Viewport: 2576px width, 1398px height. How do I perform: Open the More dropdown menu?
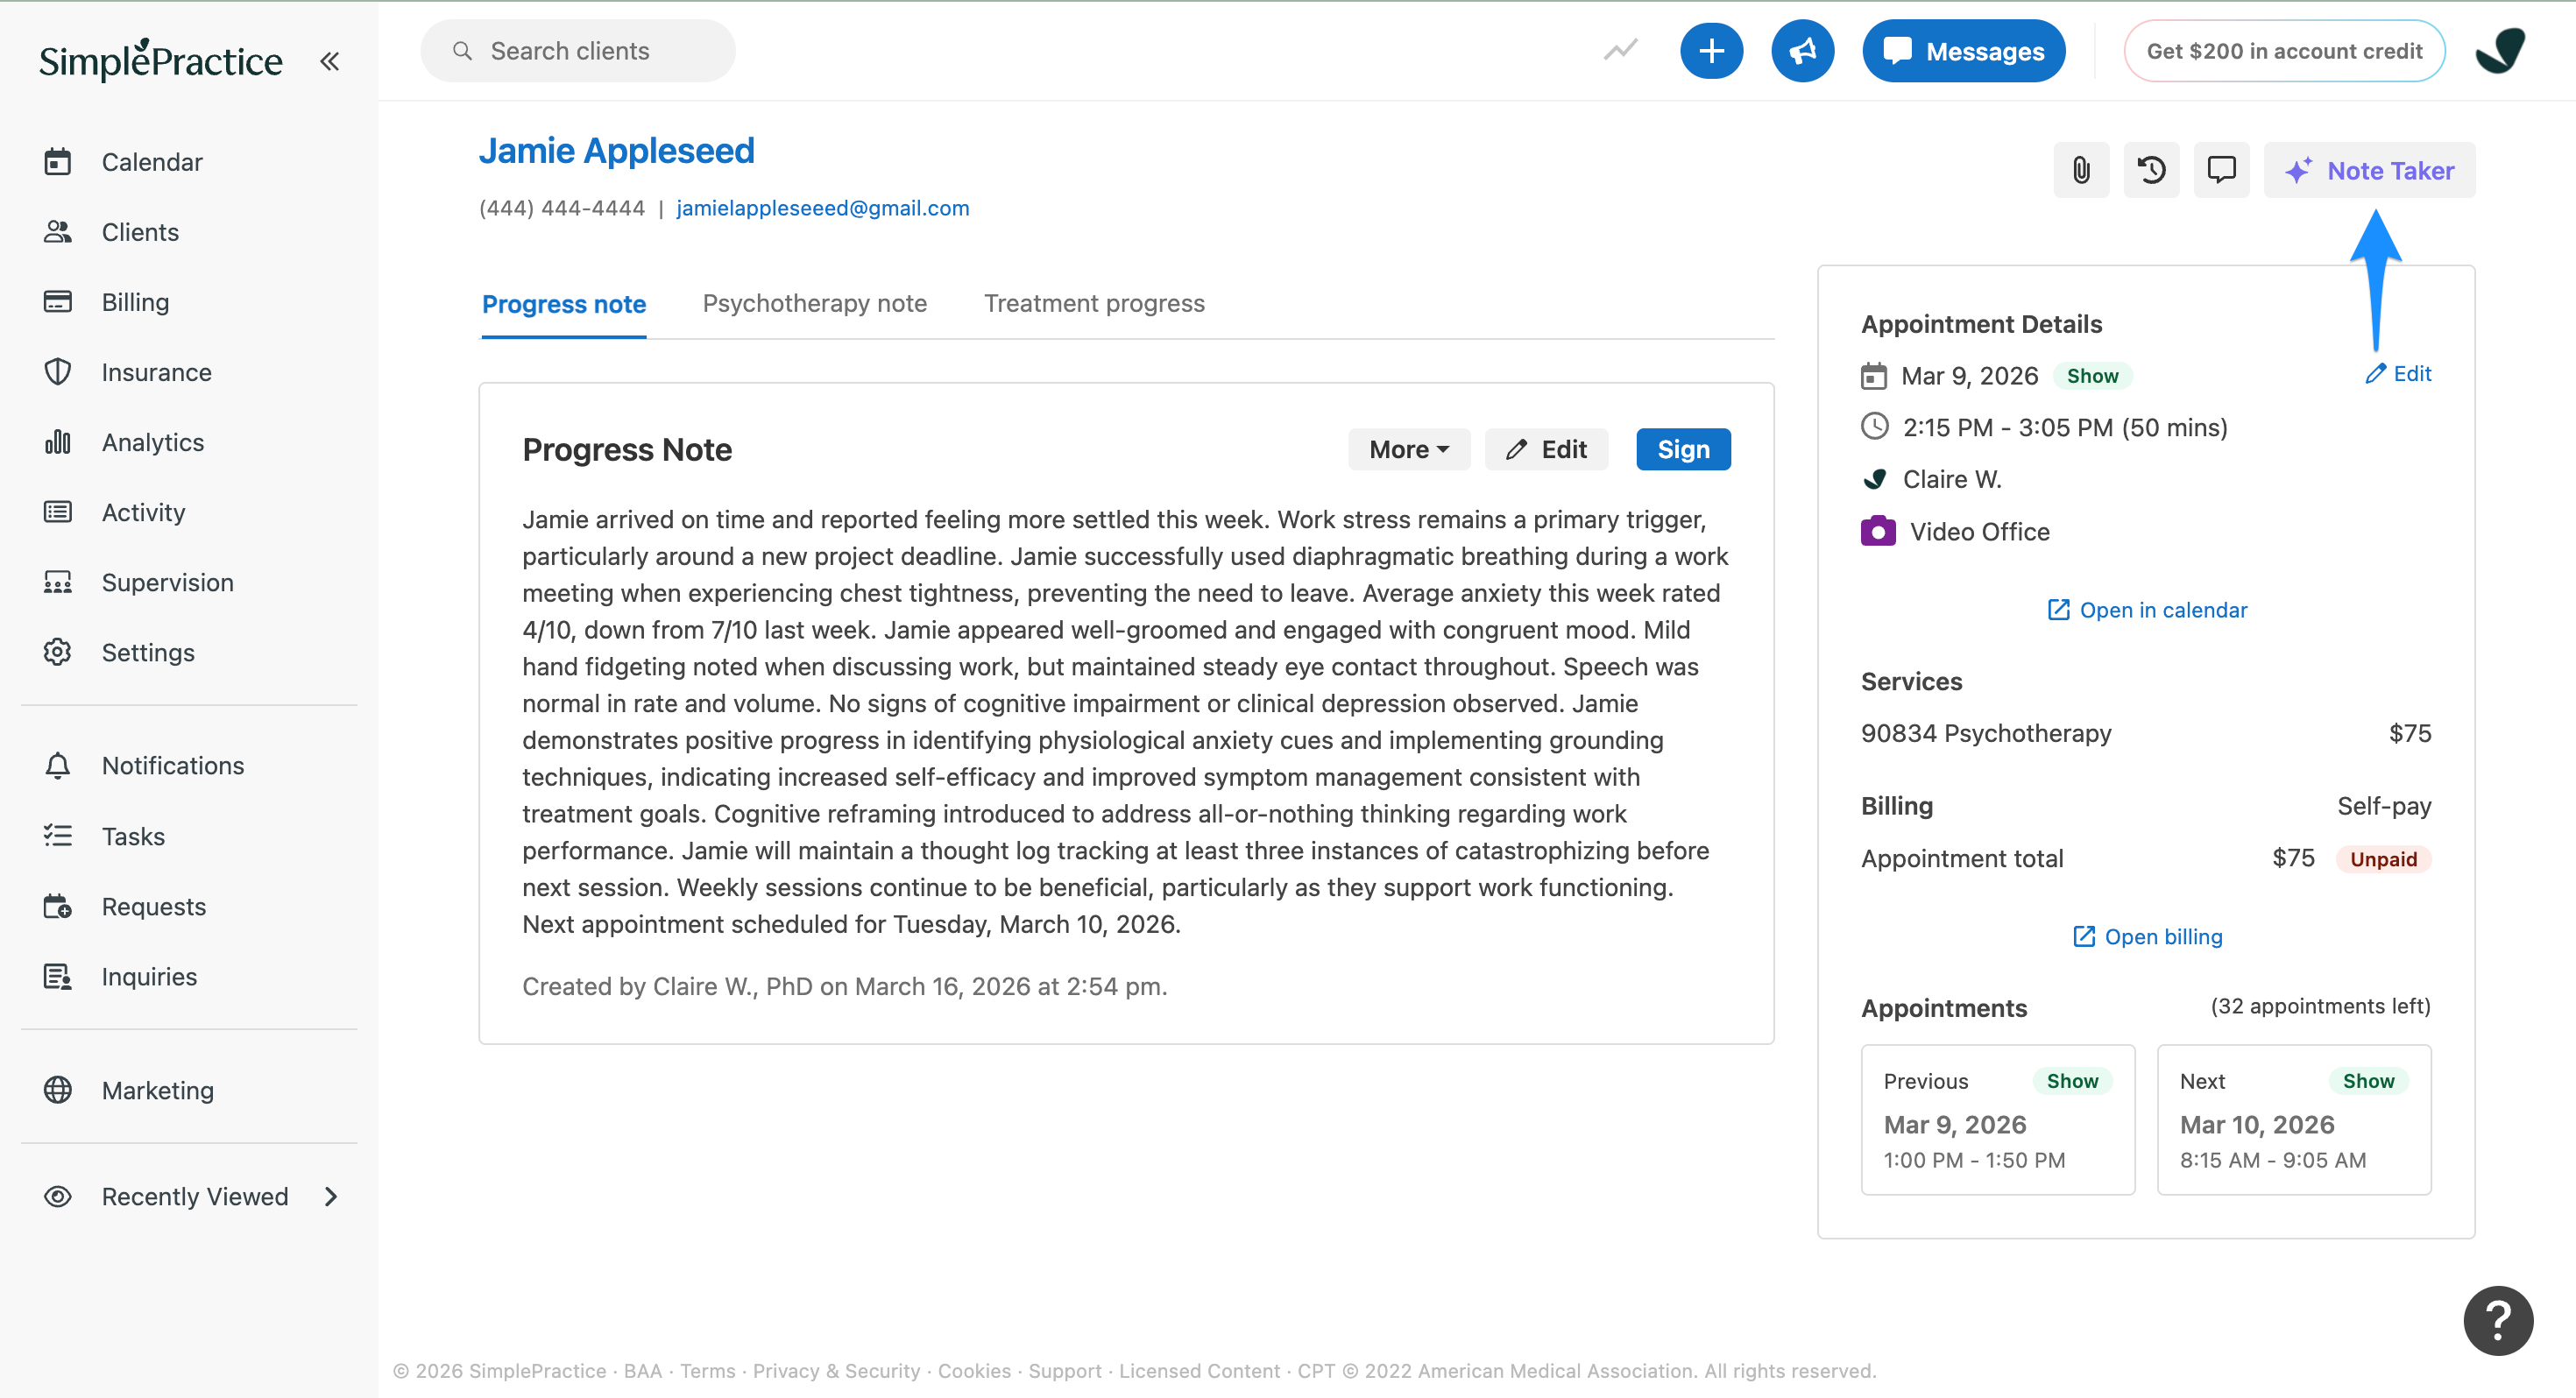tap(1409, 450)
